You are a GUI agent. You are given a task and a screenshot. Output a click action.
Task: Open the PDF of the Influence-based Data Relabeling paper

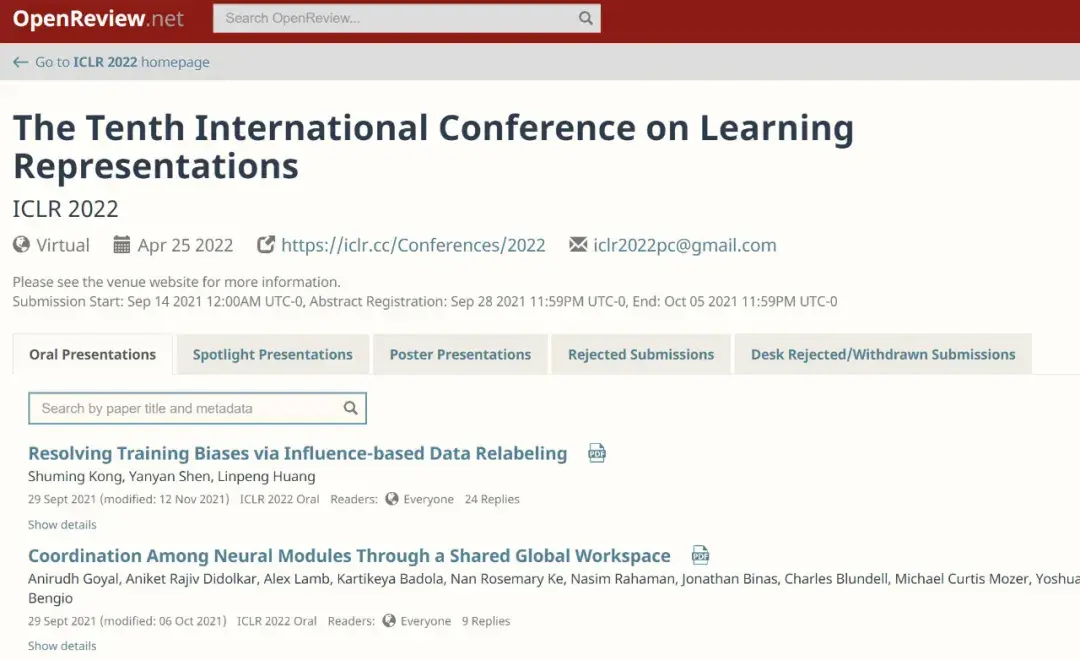597,453
